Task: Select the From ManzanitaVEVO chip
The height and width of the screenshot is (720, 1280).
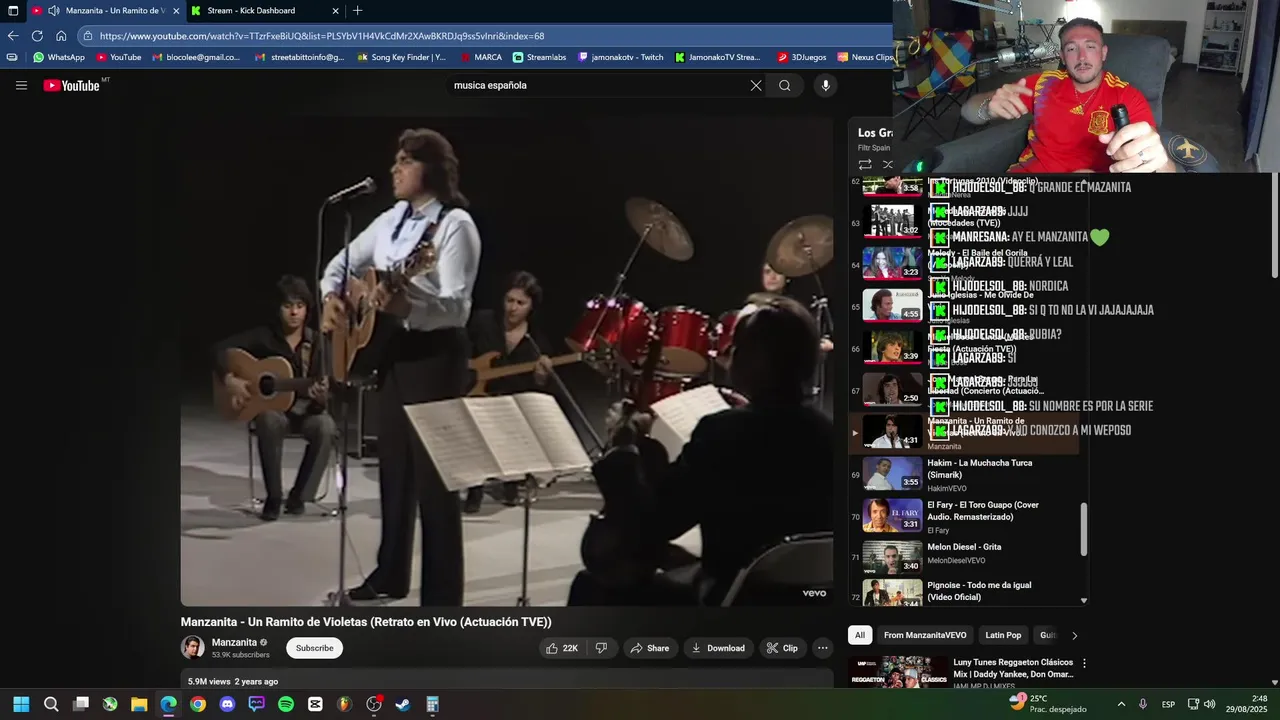Action: (x=925, y=635)
